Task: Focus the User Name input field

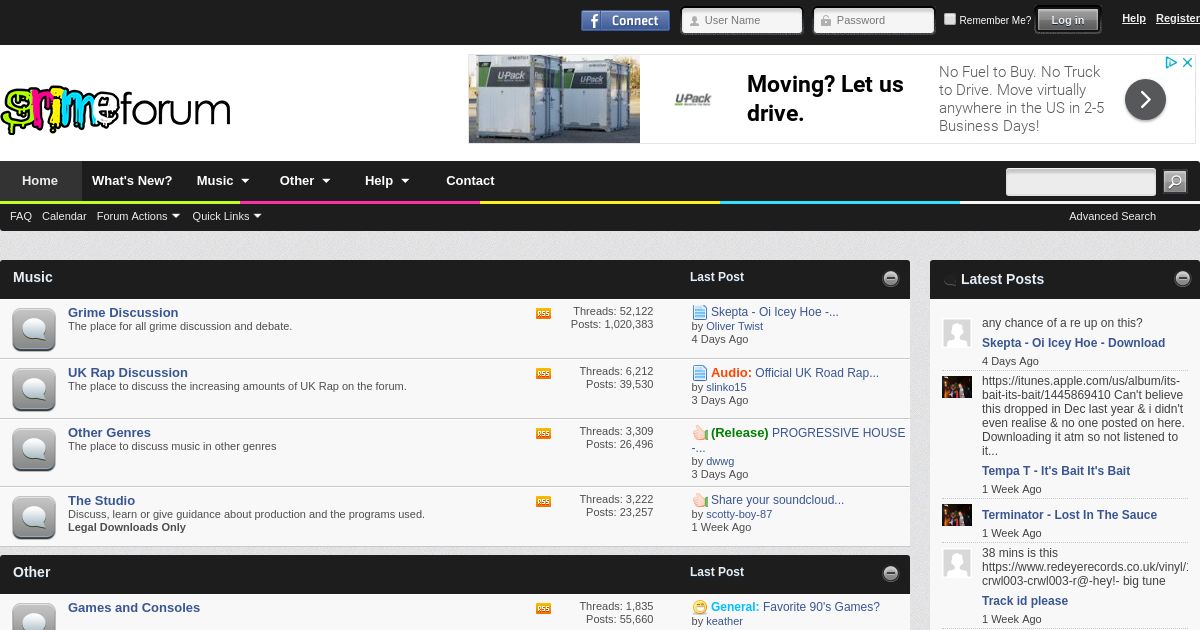Action: (742, 20)
